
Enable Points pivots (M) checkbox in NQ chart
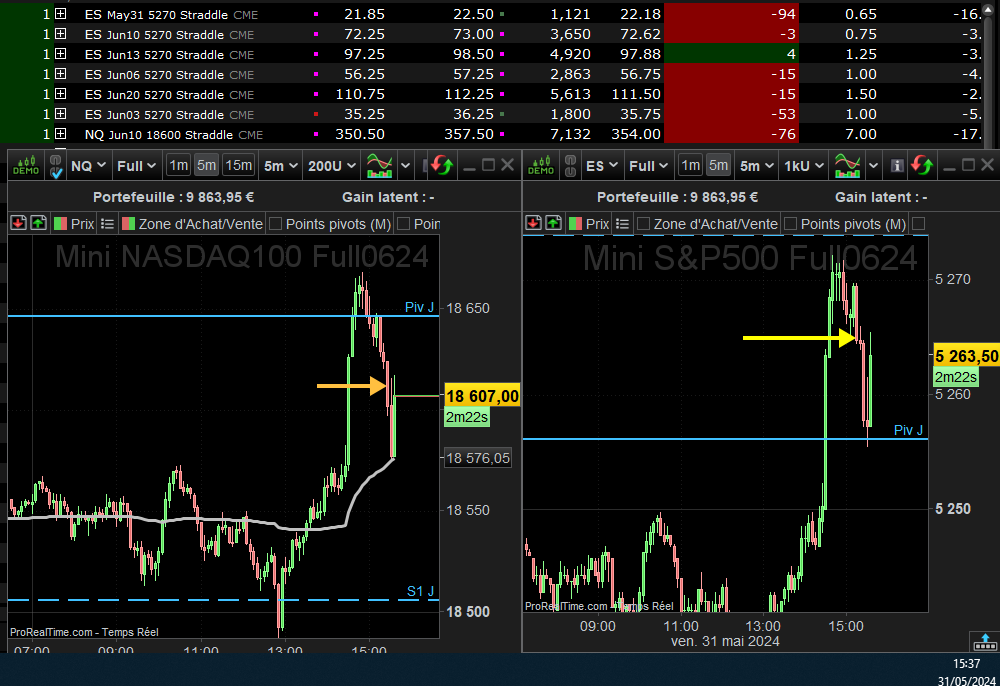click(276, 224)
